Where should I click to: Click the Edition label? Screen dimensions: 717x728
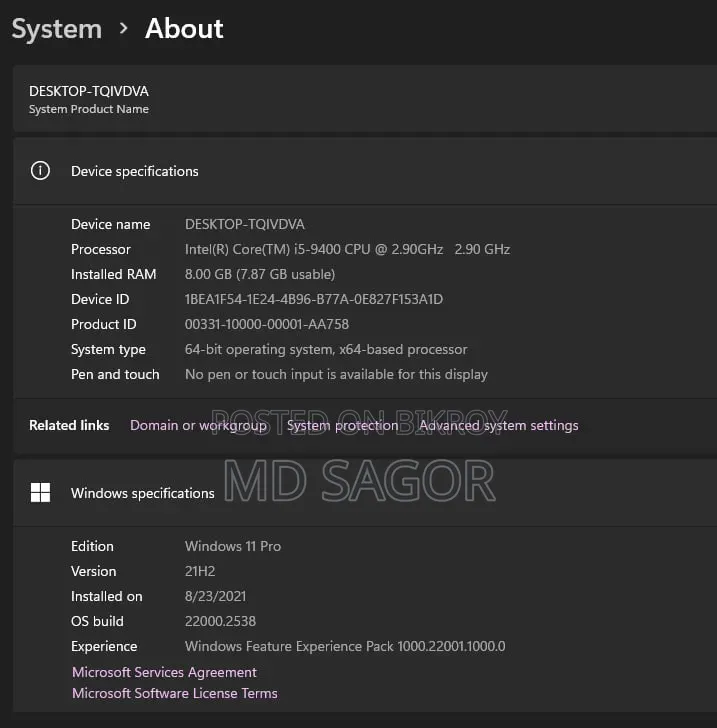[x=92, y=546]
